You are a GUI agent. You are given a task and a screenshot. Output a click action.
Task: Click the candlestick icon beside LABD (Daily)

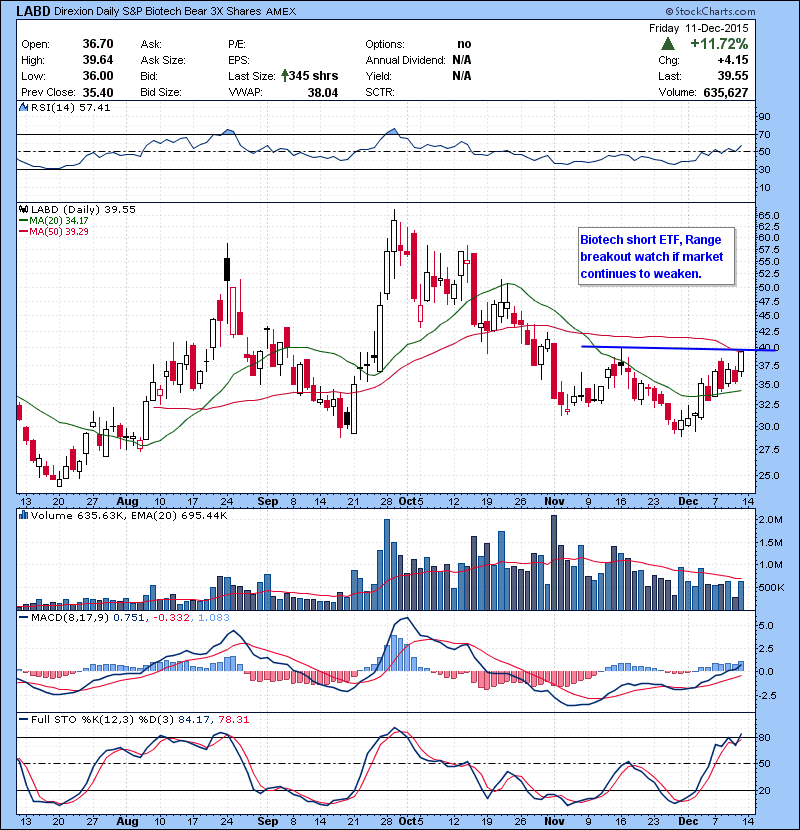23,209
